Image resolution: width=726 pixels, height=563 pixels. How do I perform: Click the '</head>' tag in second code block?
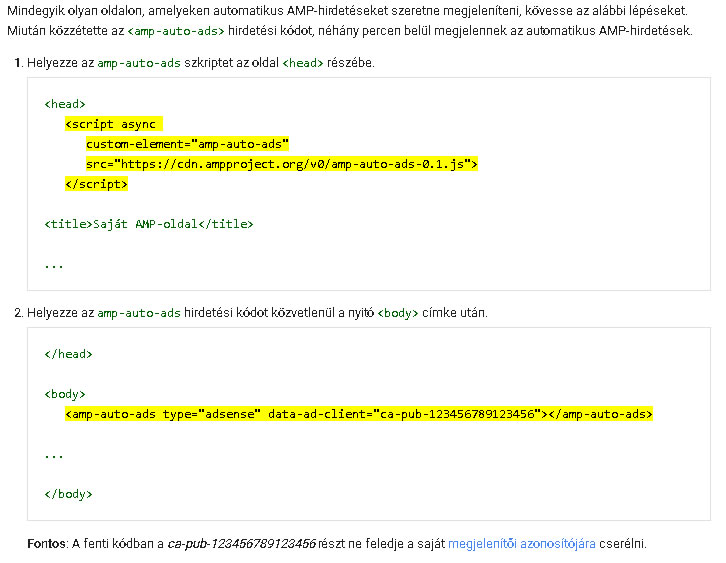[x=69, y=354]
